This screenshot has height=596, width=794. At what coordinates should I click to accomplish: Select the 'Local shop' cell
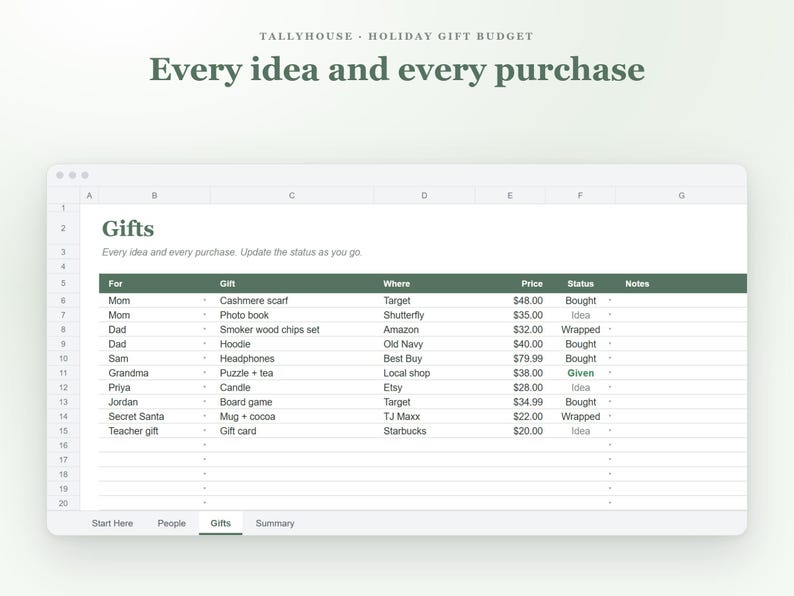click(424, 373)
